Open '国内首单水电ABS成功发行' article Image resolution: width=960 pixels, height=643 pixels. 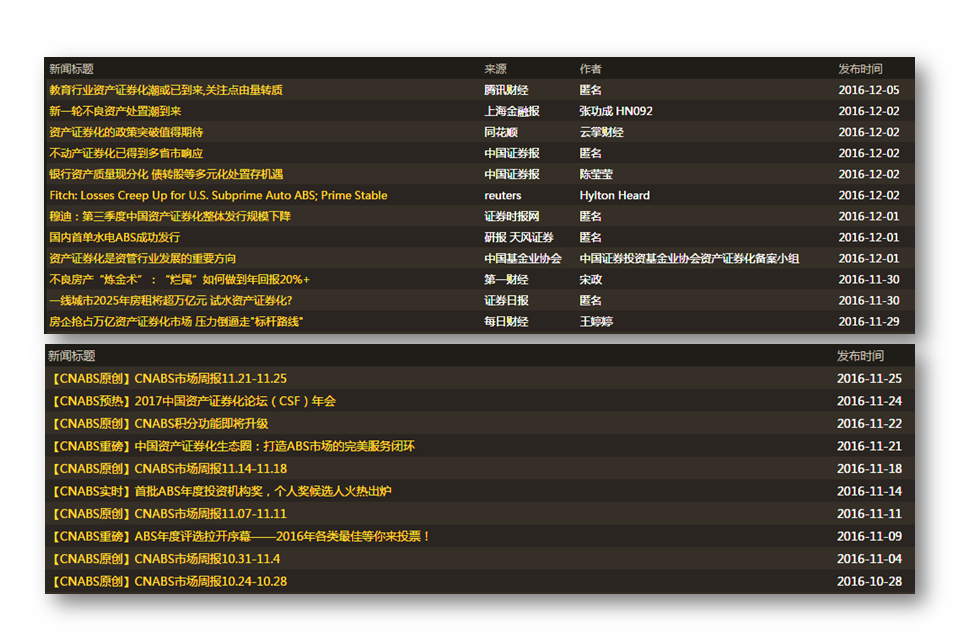click(114, 238)
